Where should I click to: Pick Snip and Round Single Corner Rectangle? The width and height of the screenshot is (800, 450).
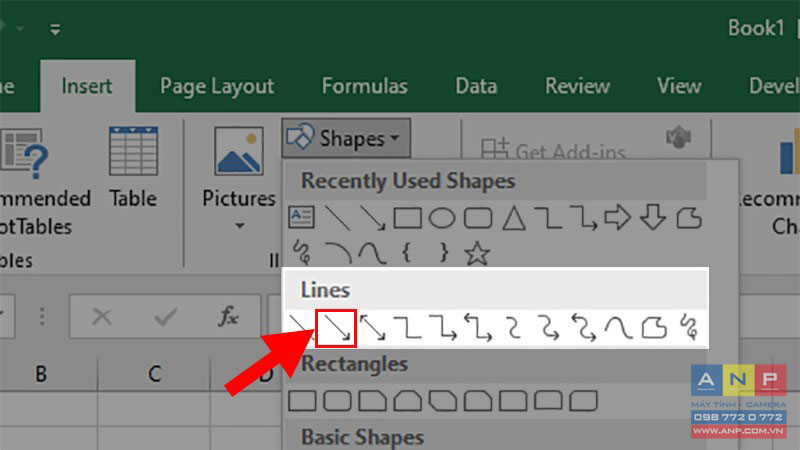tap(478, 401)
